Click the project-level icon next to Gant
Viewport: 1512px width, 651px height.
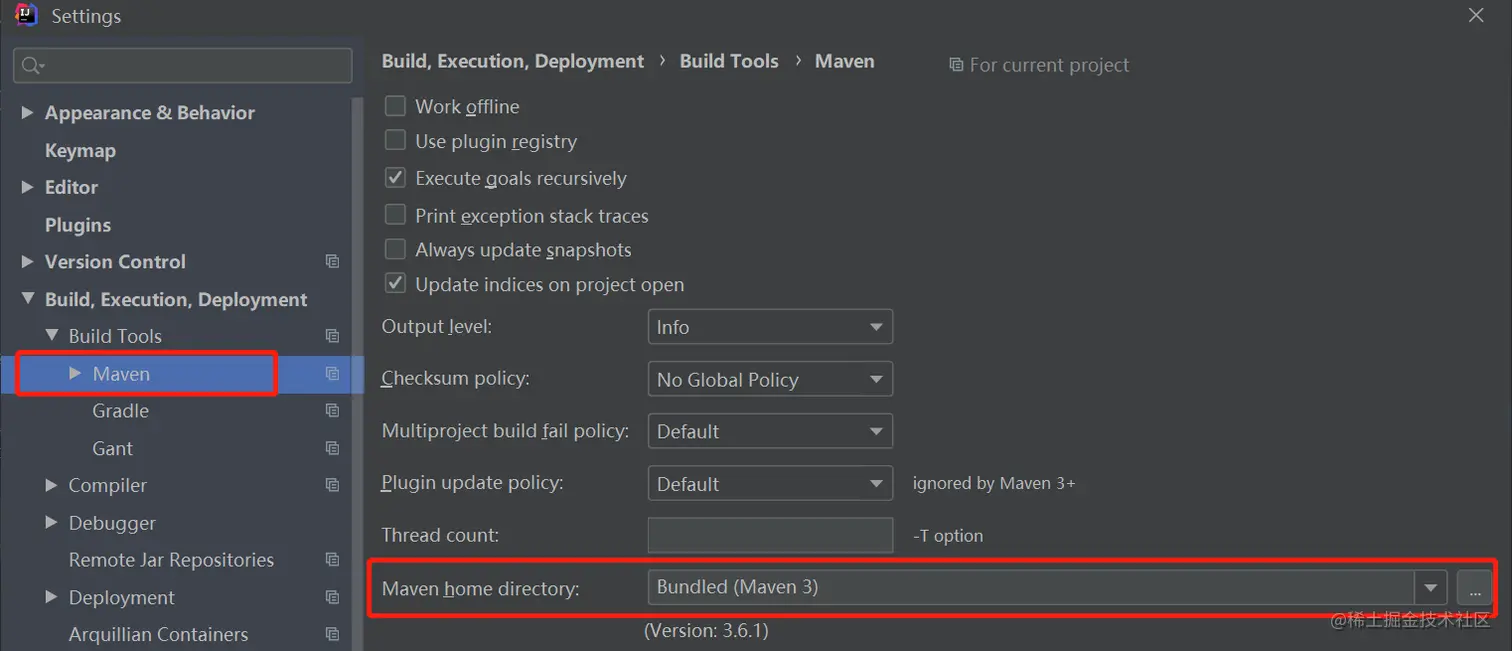tap(332, 449)
